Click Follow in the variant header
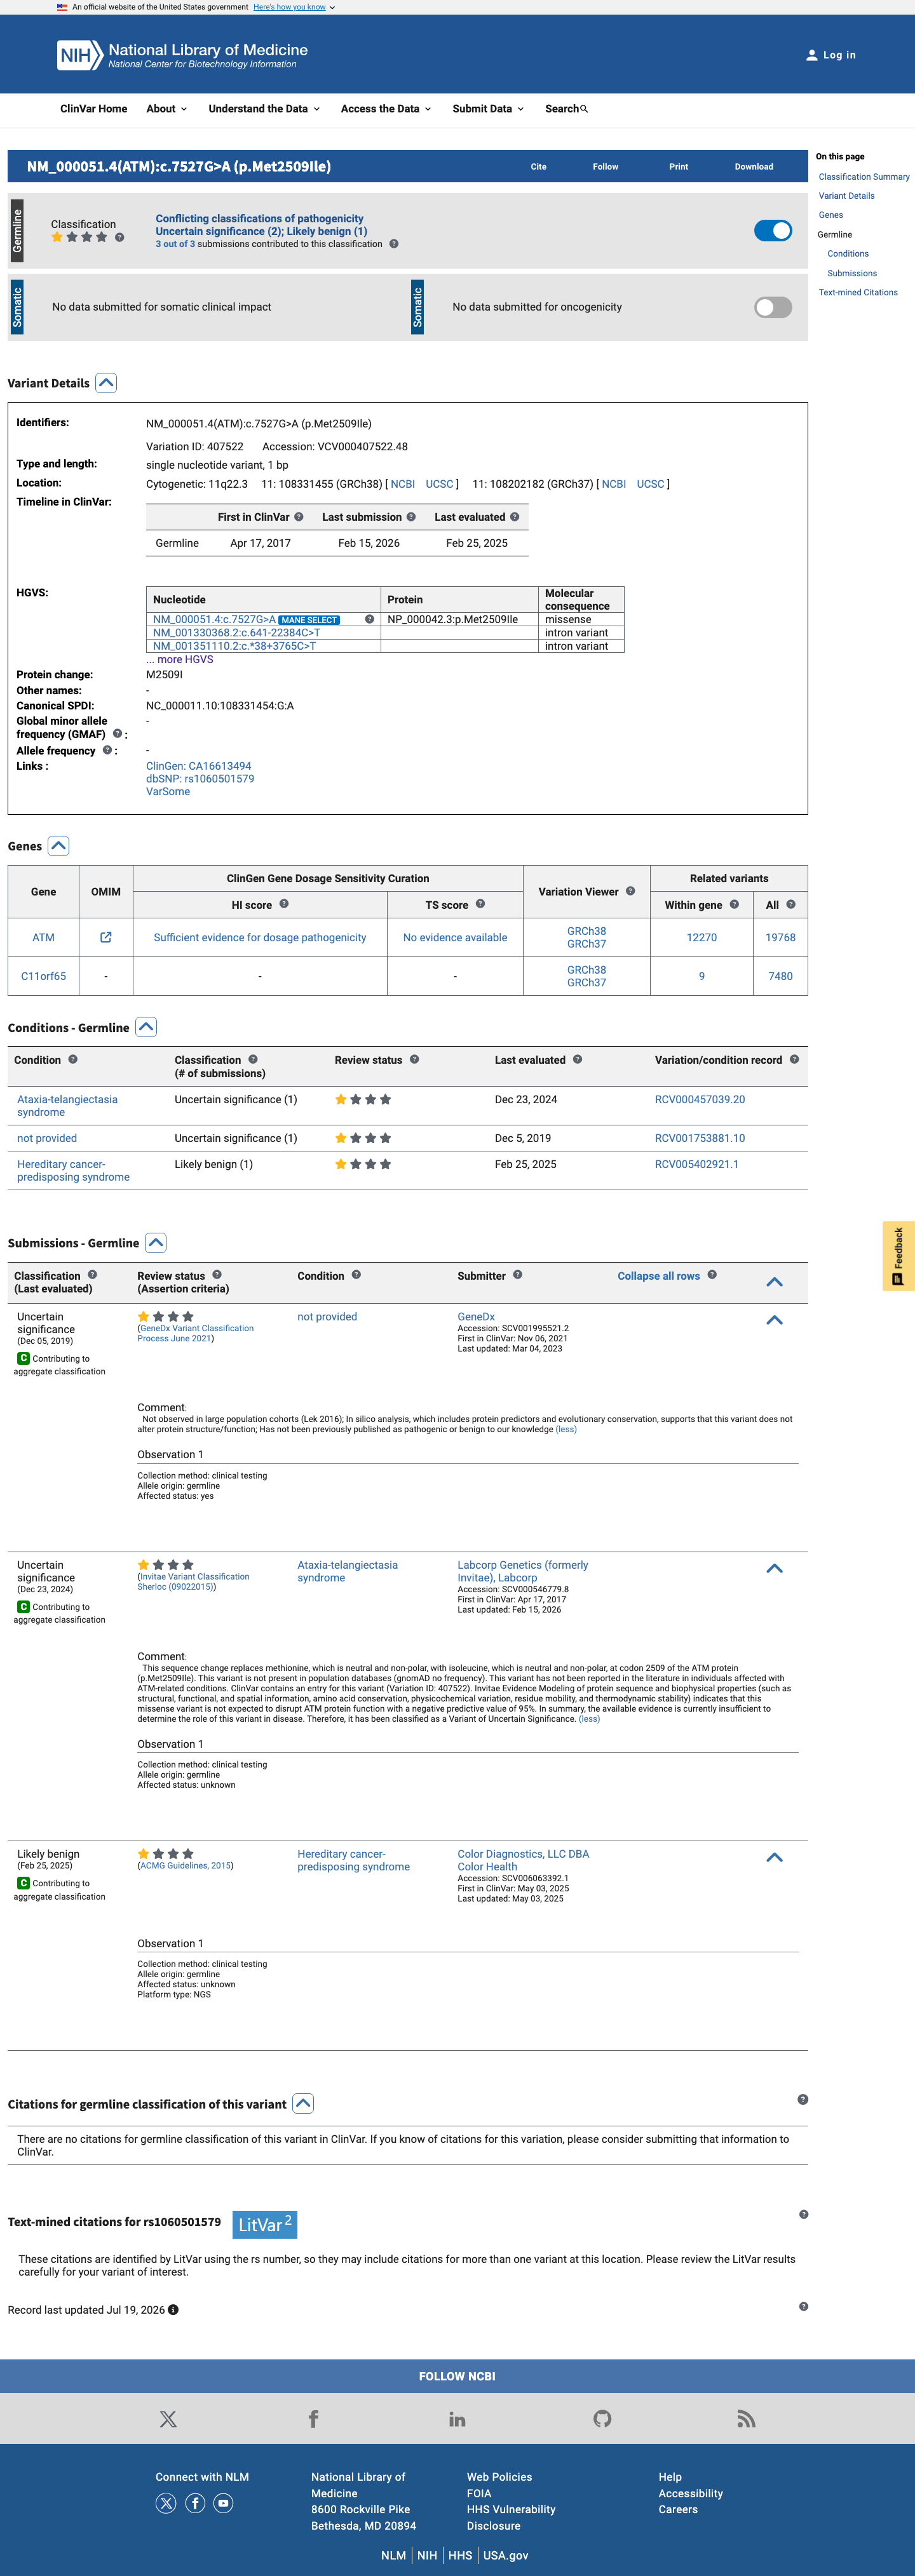915x2576 pixels. pos(605,167)
